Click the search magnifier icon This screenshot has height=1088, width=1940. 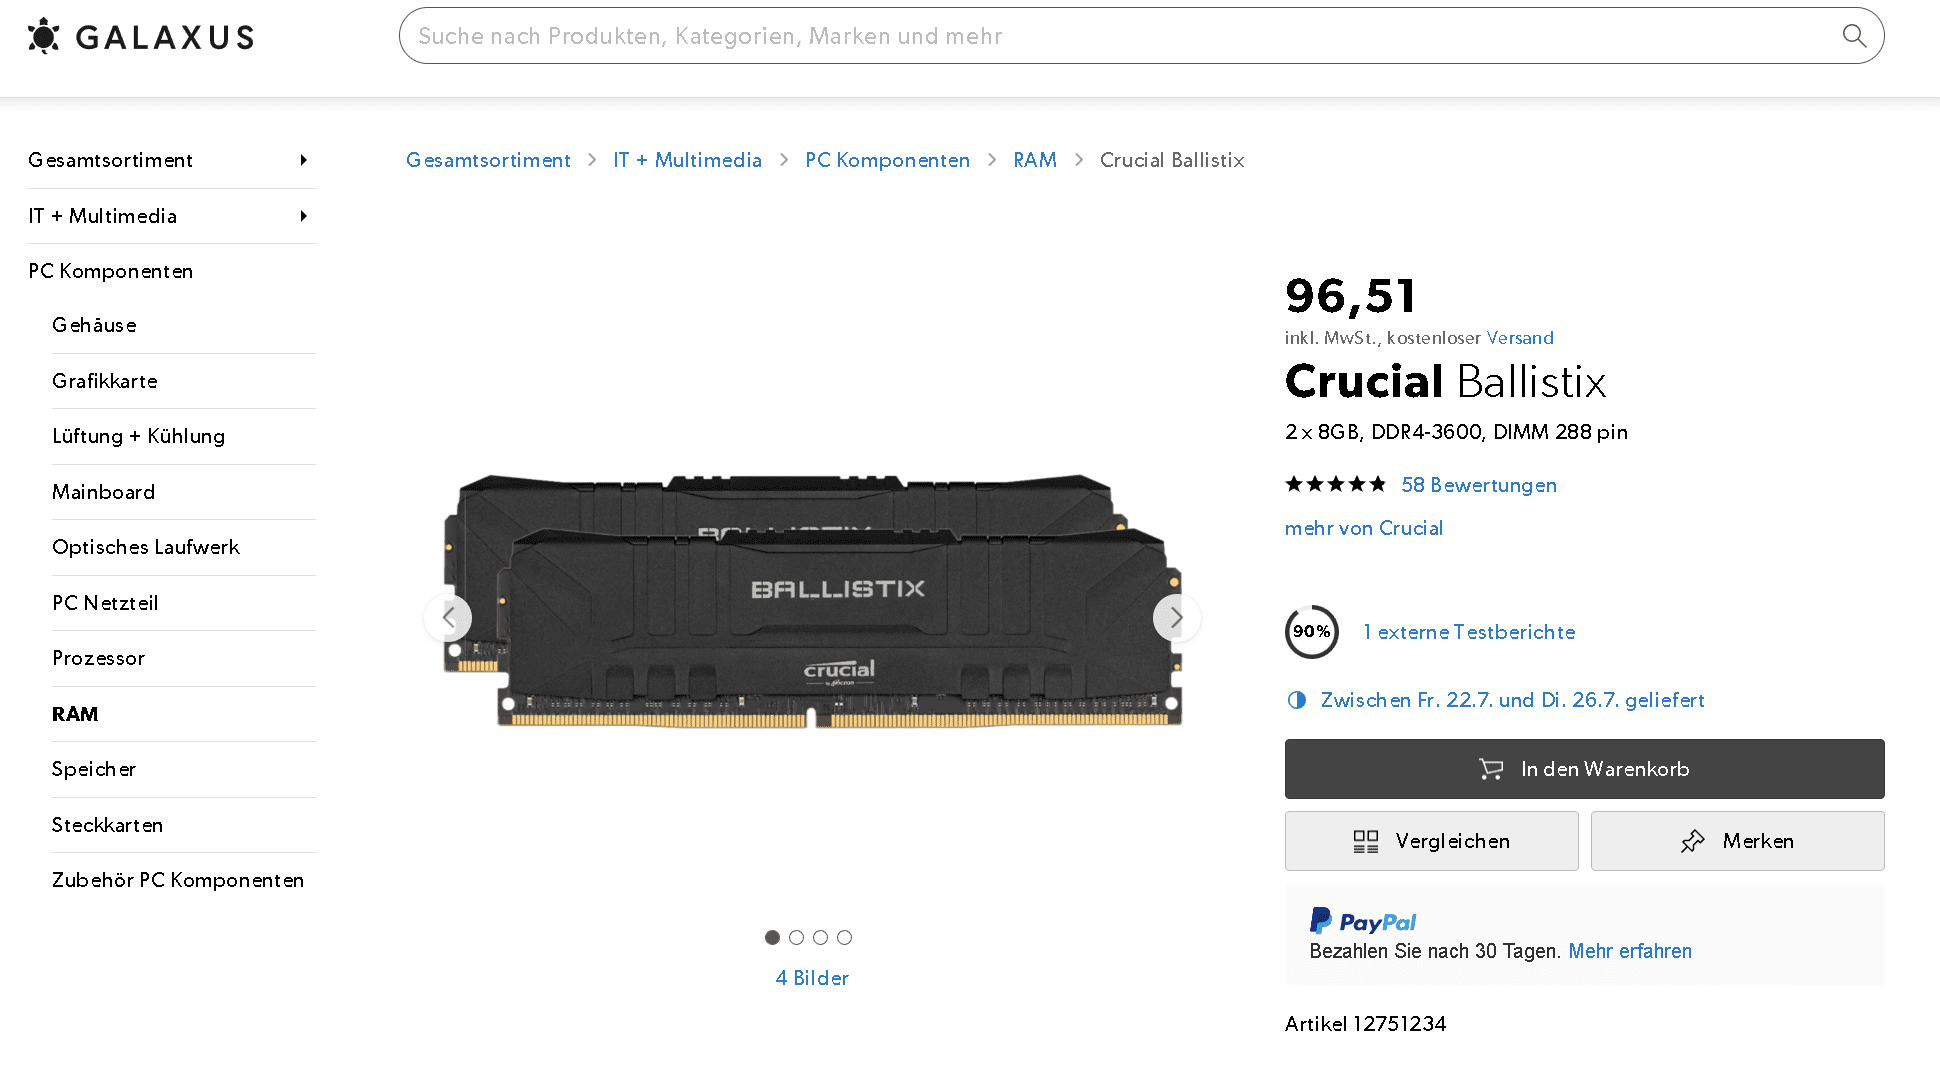1854,36
